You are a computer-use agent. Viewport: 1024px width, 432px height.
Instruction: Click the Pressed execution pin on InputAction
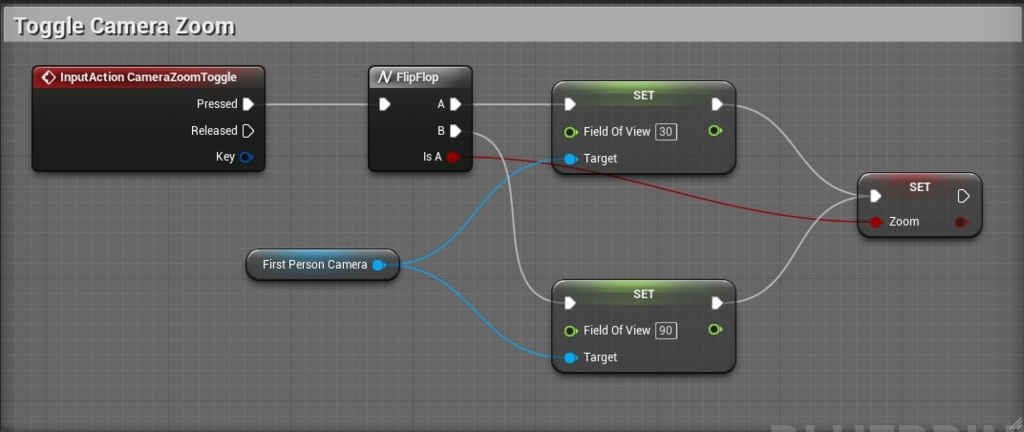pyautogui.click(x=248, y=104)
